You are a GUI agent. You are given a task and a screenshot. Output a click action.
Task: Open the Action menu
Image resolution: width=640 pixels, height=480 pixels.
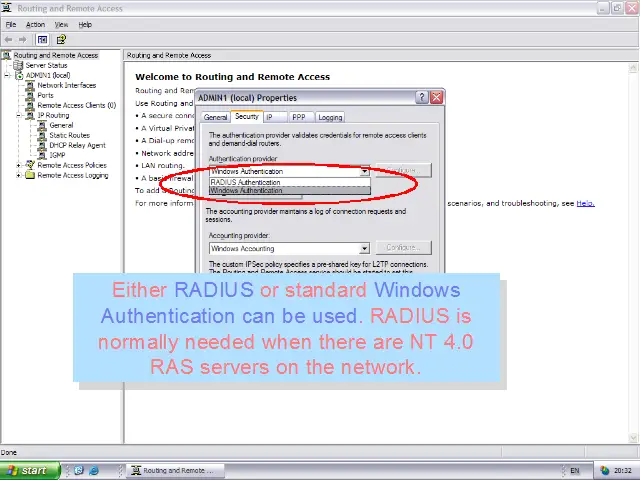point(35,24)
